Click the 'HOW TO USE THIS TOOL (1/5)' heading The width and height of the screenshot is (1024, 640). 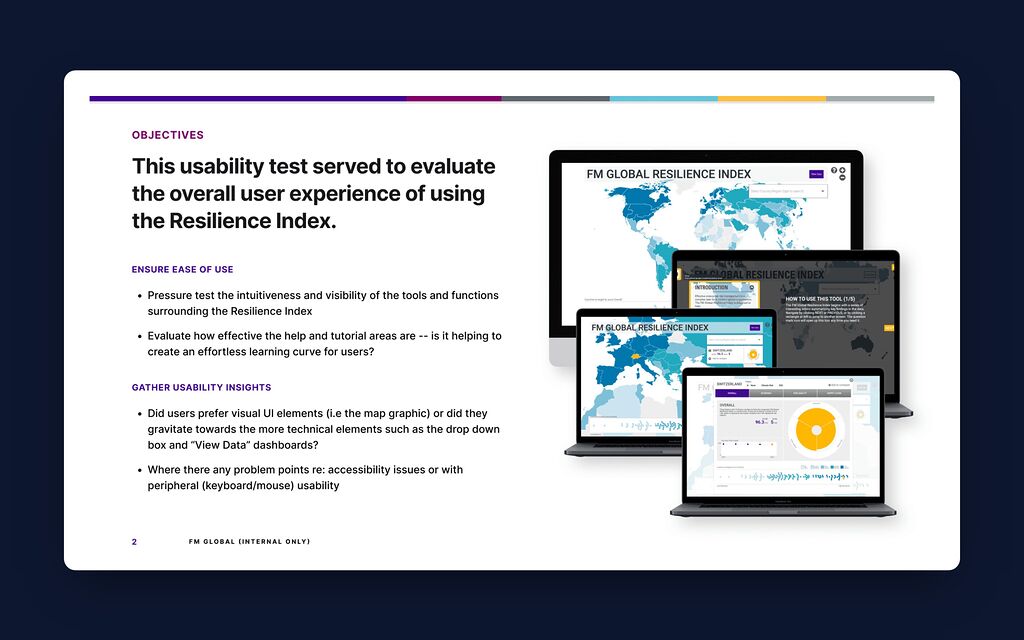(x=820, y=298)
